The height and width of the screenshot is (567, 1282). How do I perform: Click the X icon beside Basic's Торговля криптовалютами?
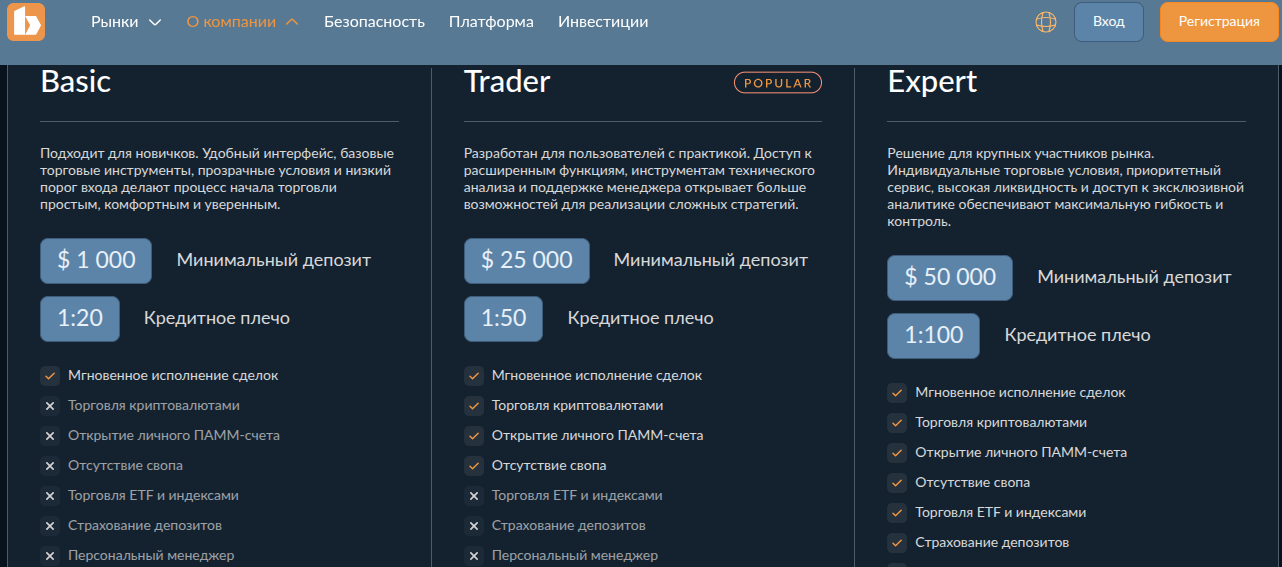[x=50, y=406]
